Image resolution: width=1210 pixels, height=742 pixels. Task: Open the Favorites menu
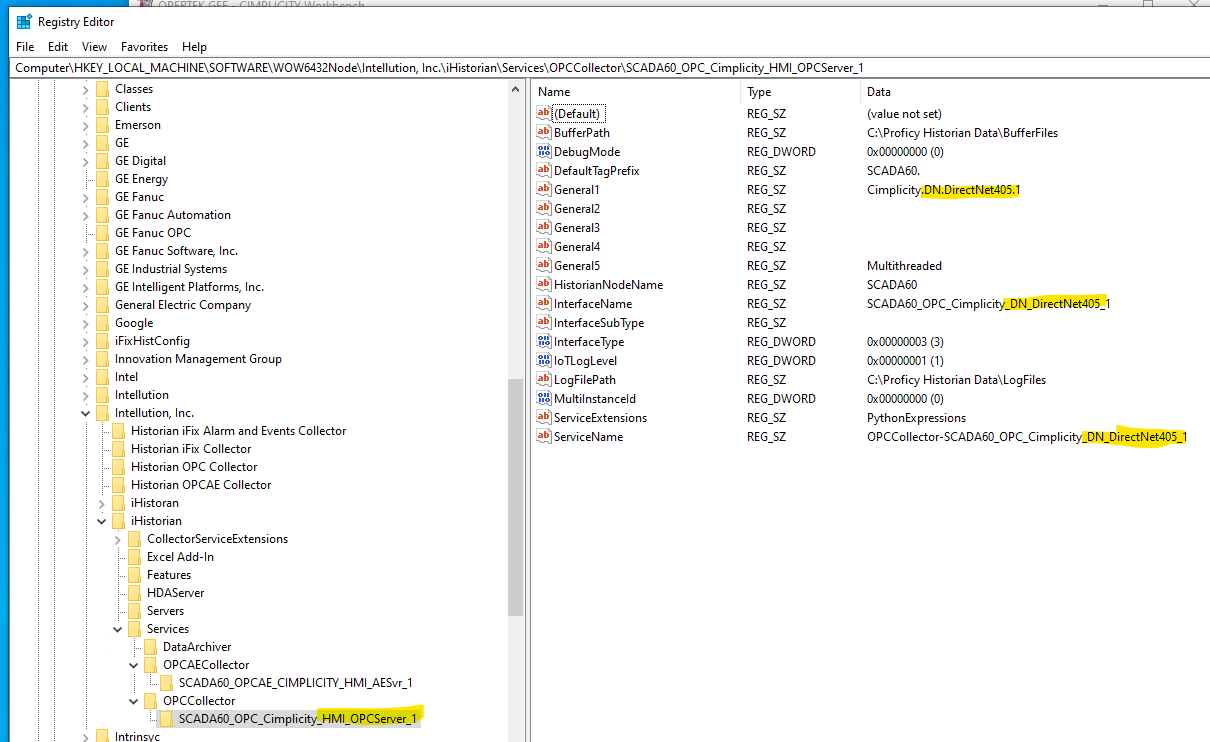point(145,47)
